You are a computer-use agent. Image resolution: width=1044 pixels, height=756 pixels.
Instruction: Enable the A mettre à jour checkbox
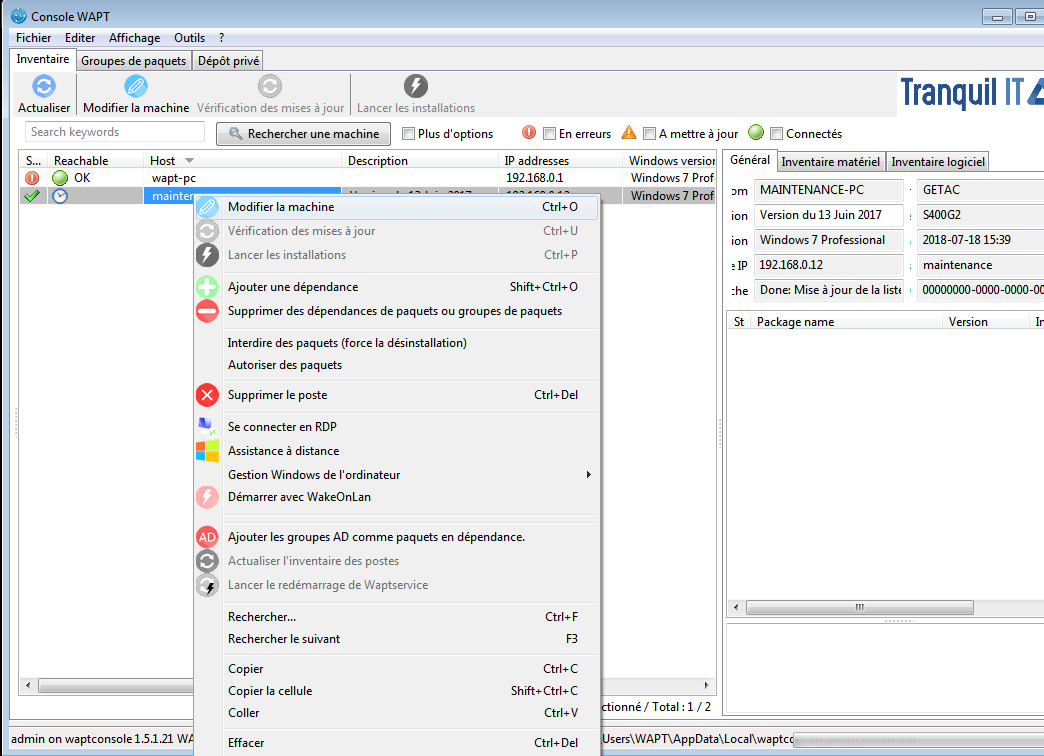(x=649, y=134)
